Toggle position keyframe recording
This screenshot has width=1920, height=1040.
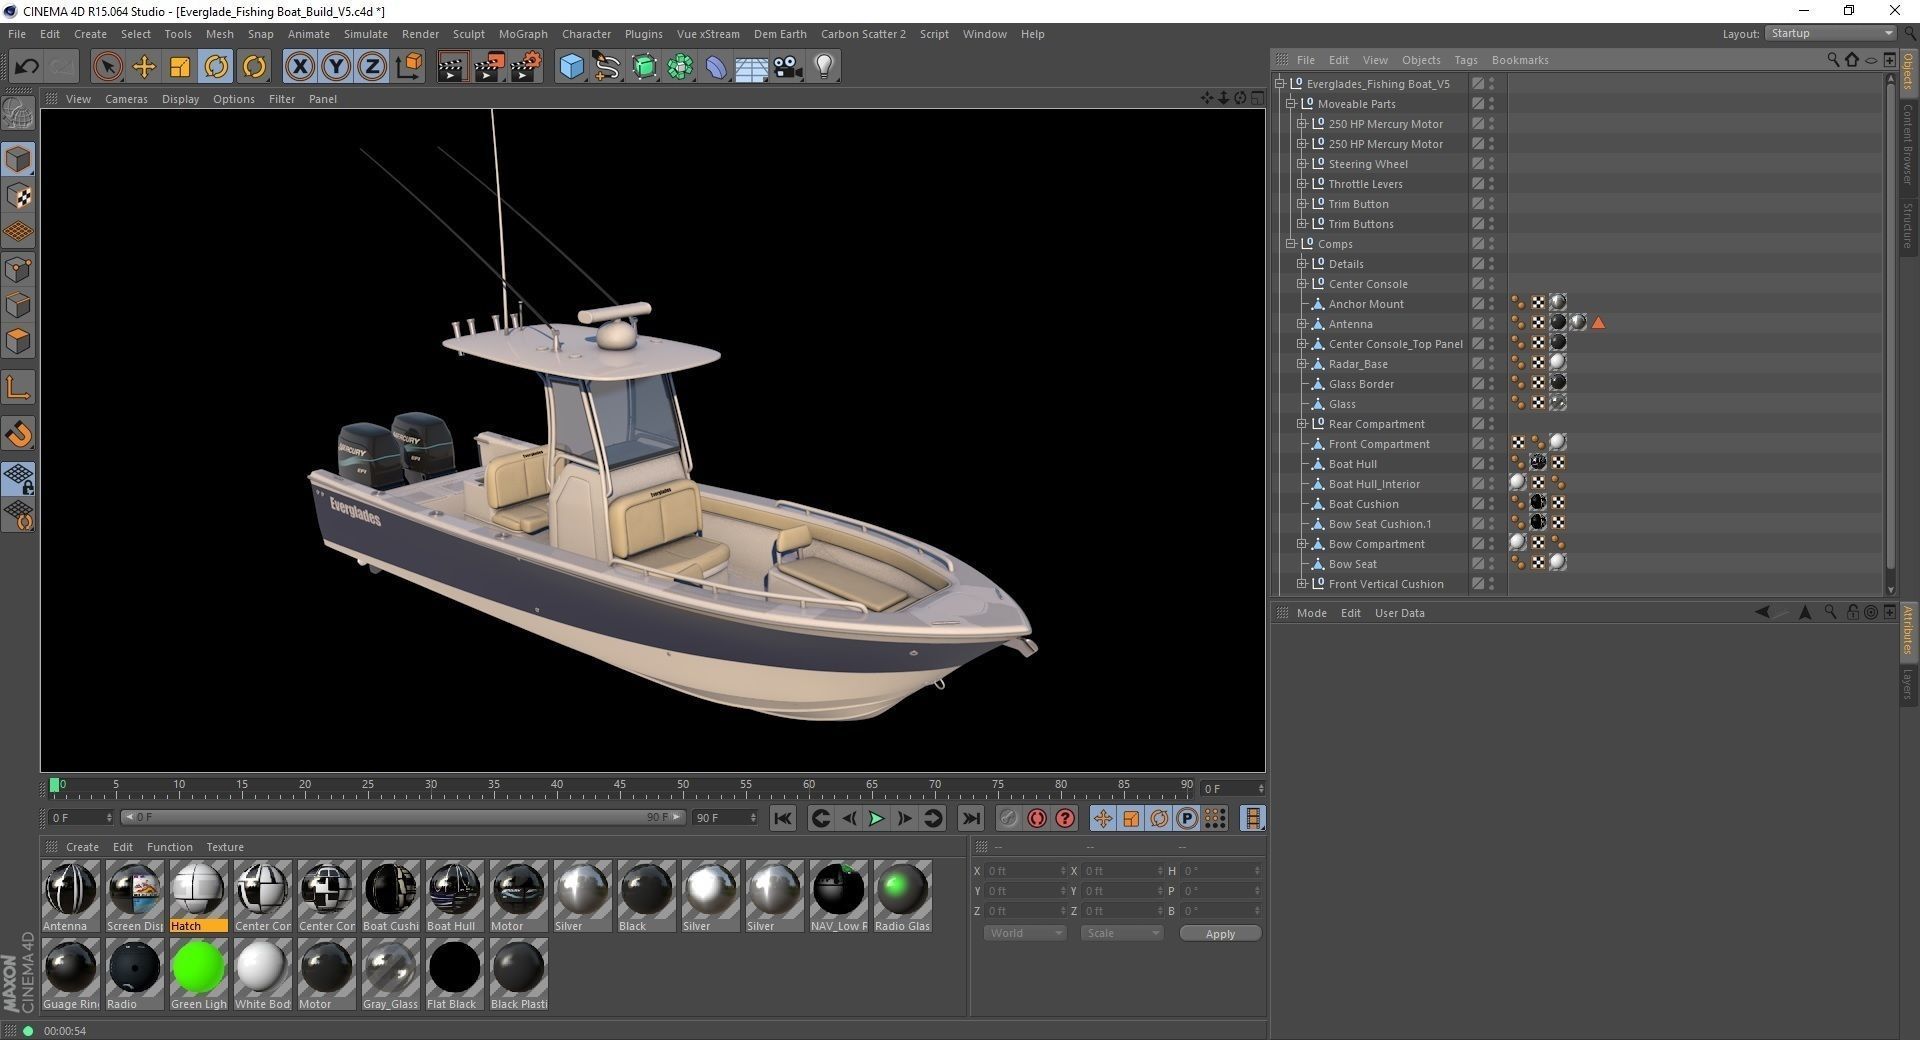tap(1102, 819)
